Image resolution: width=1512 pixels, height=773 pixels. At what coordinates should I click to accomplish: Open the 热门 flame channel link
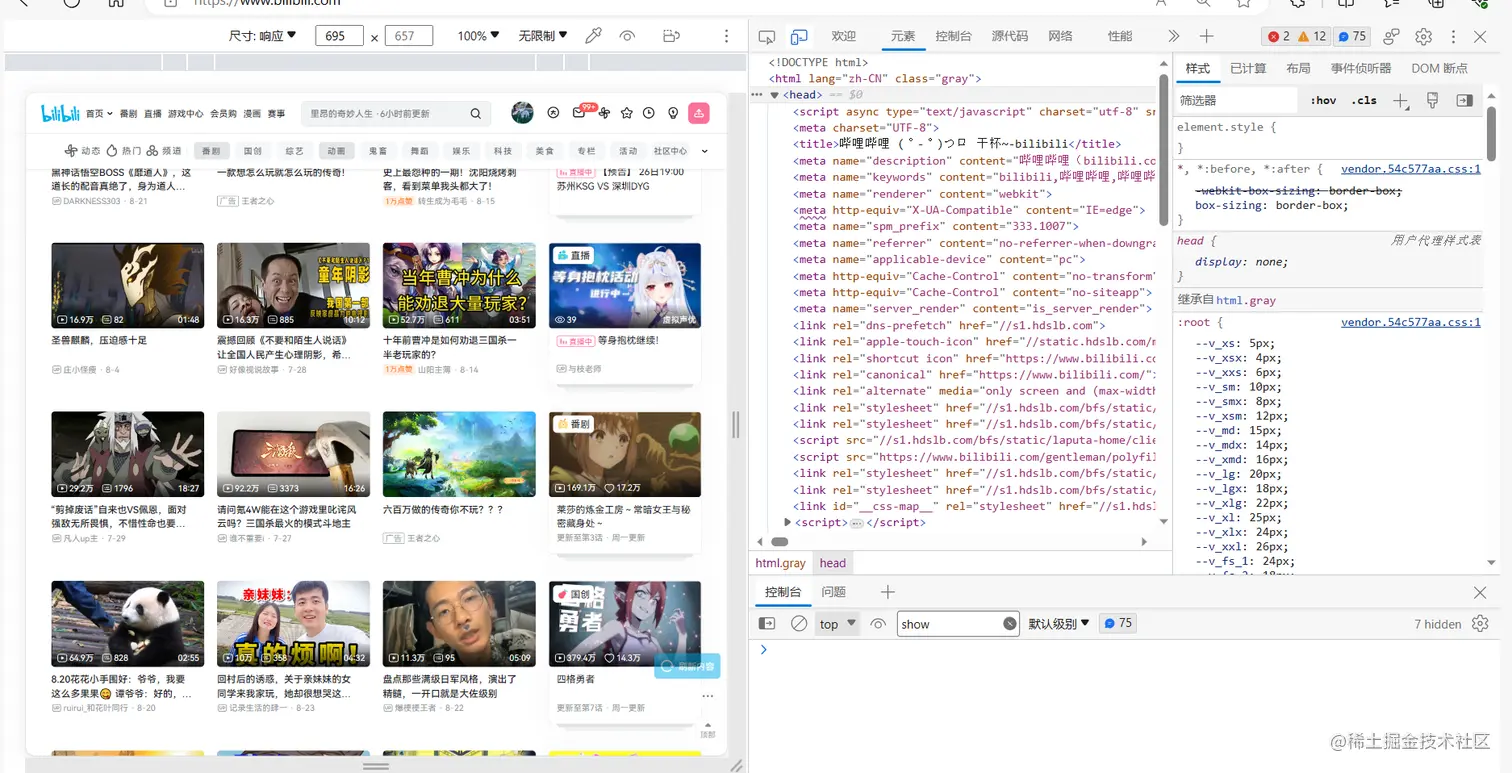(124, 151)
